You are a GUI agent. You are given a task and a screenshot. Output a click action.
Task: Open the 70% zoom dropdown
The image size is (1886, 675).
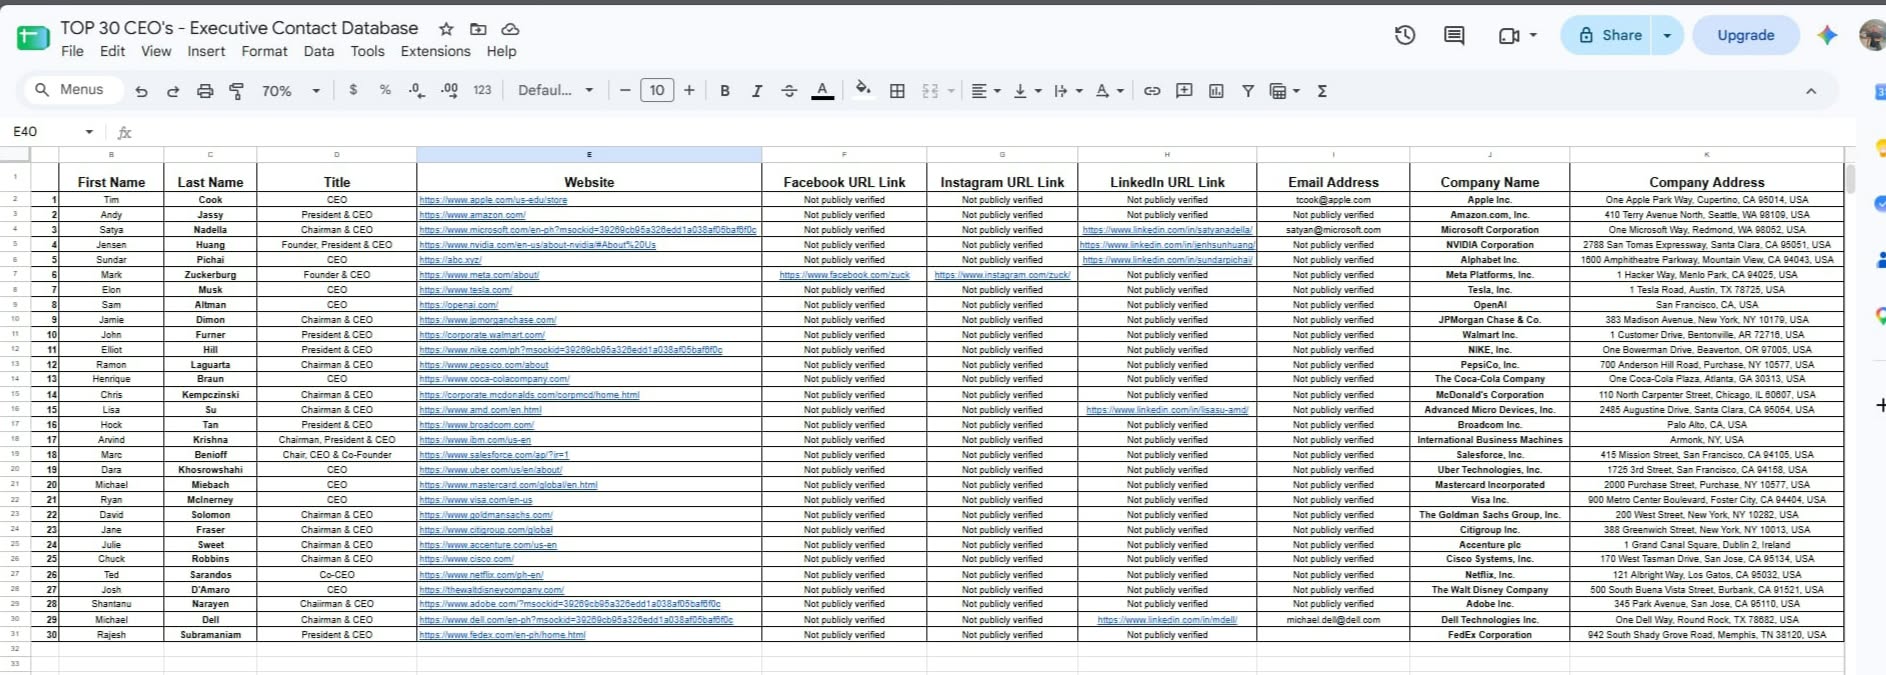point(291,91)
